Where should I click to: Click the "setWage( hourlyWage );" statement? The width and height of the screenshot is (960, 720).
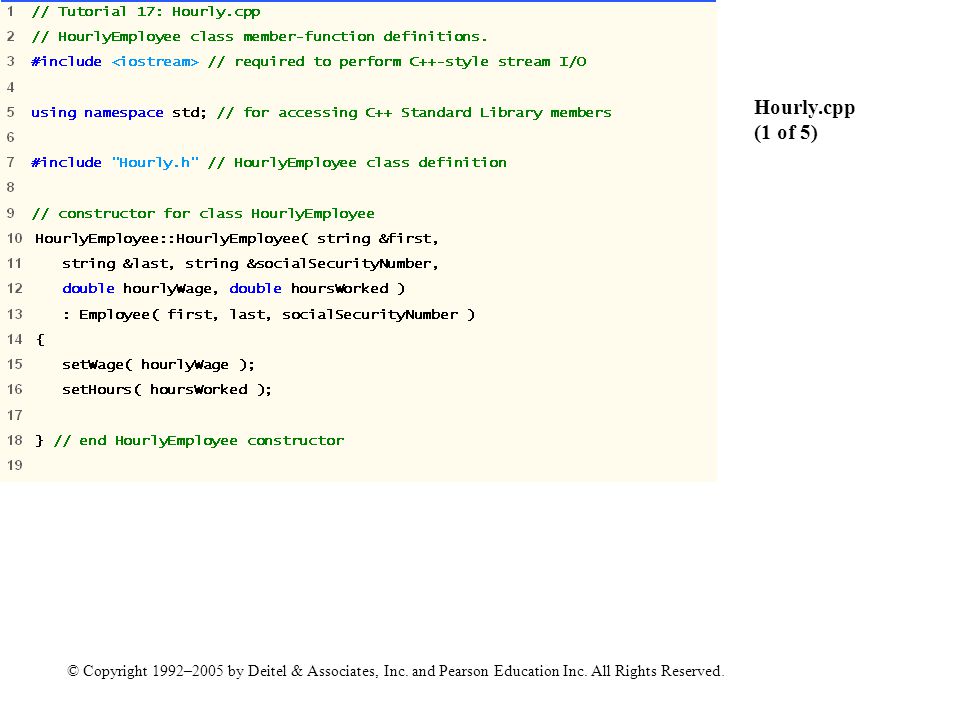coord(158,365)
